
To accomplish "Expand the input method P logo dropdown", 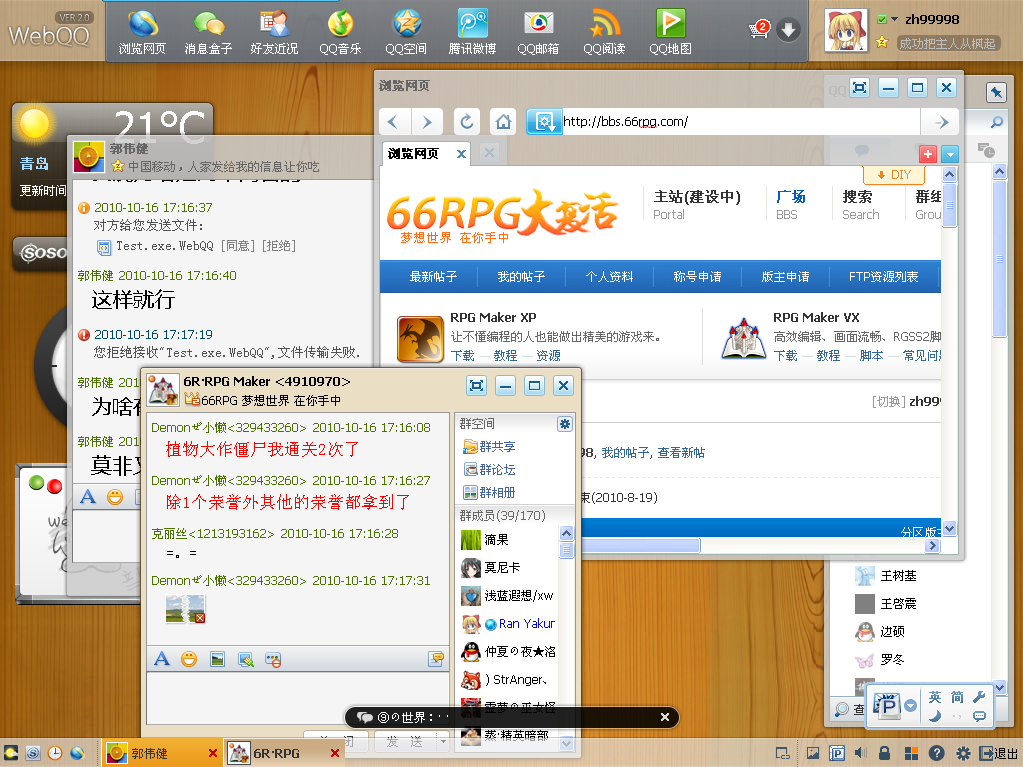I will coord(910,705).
